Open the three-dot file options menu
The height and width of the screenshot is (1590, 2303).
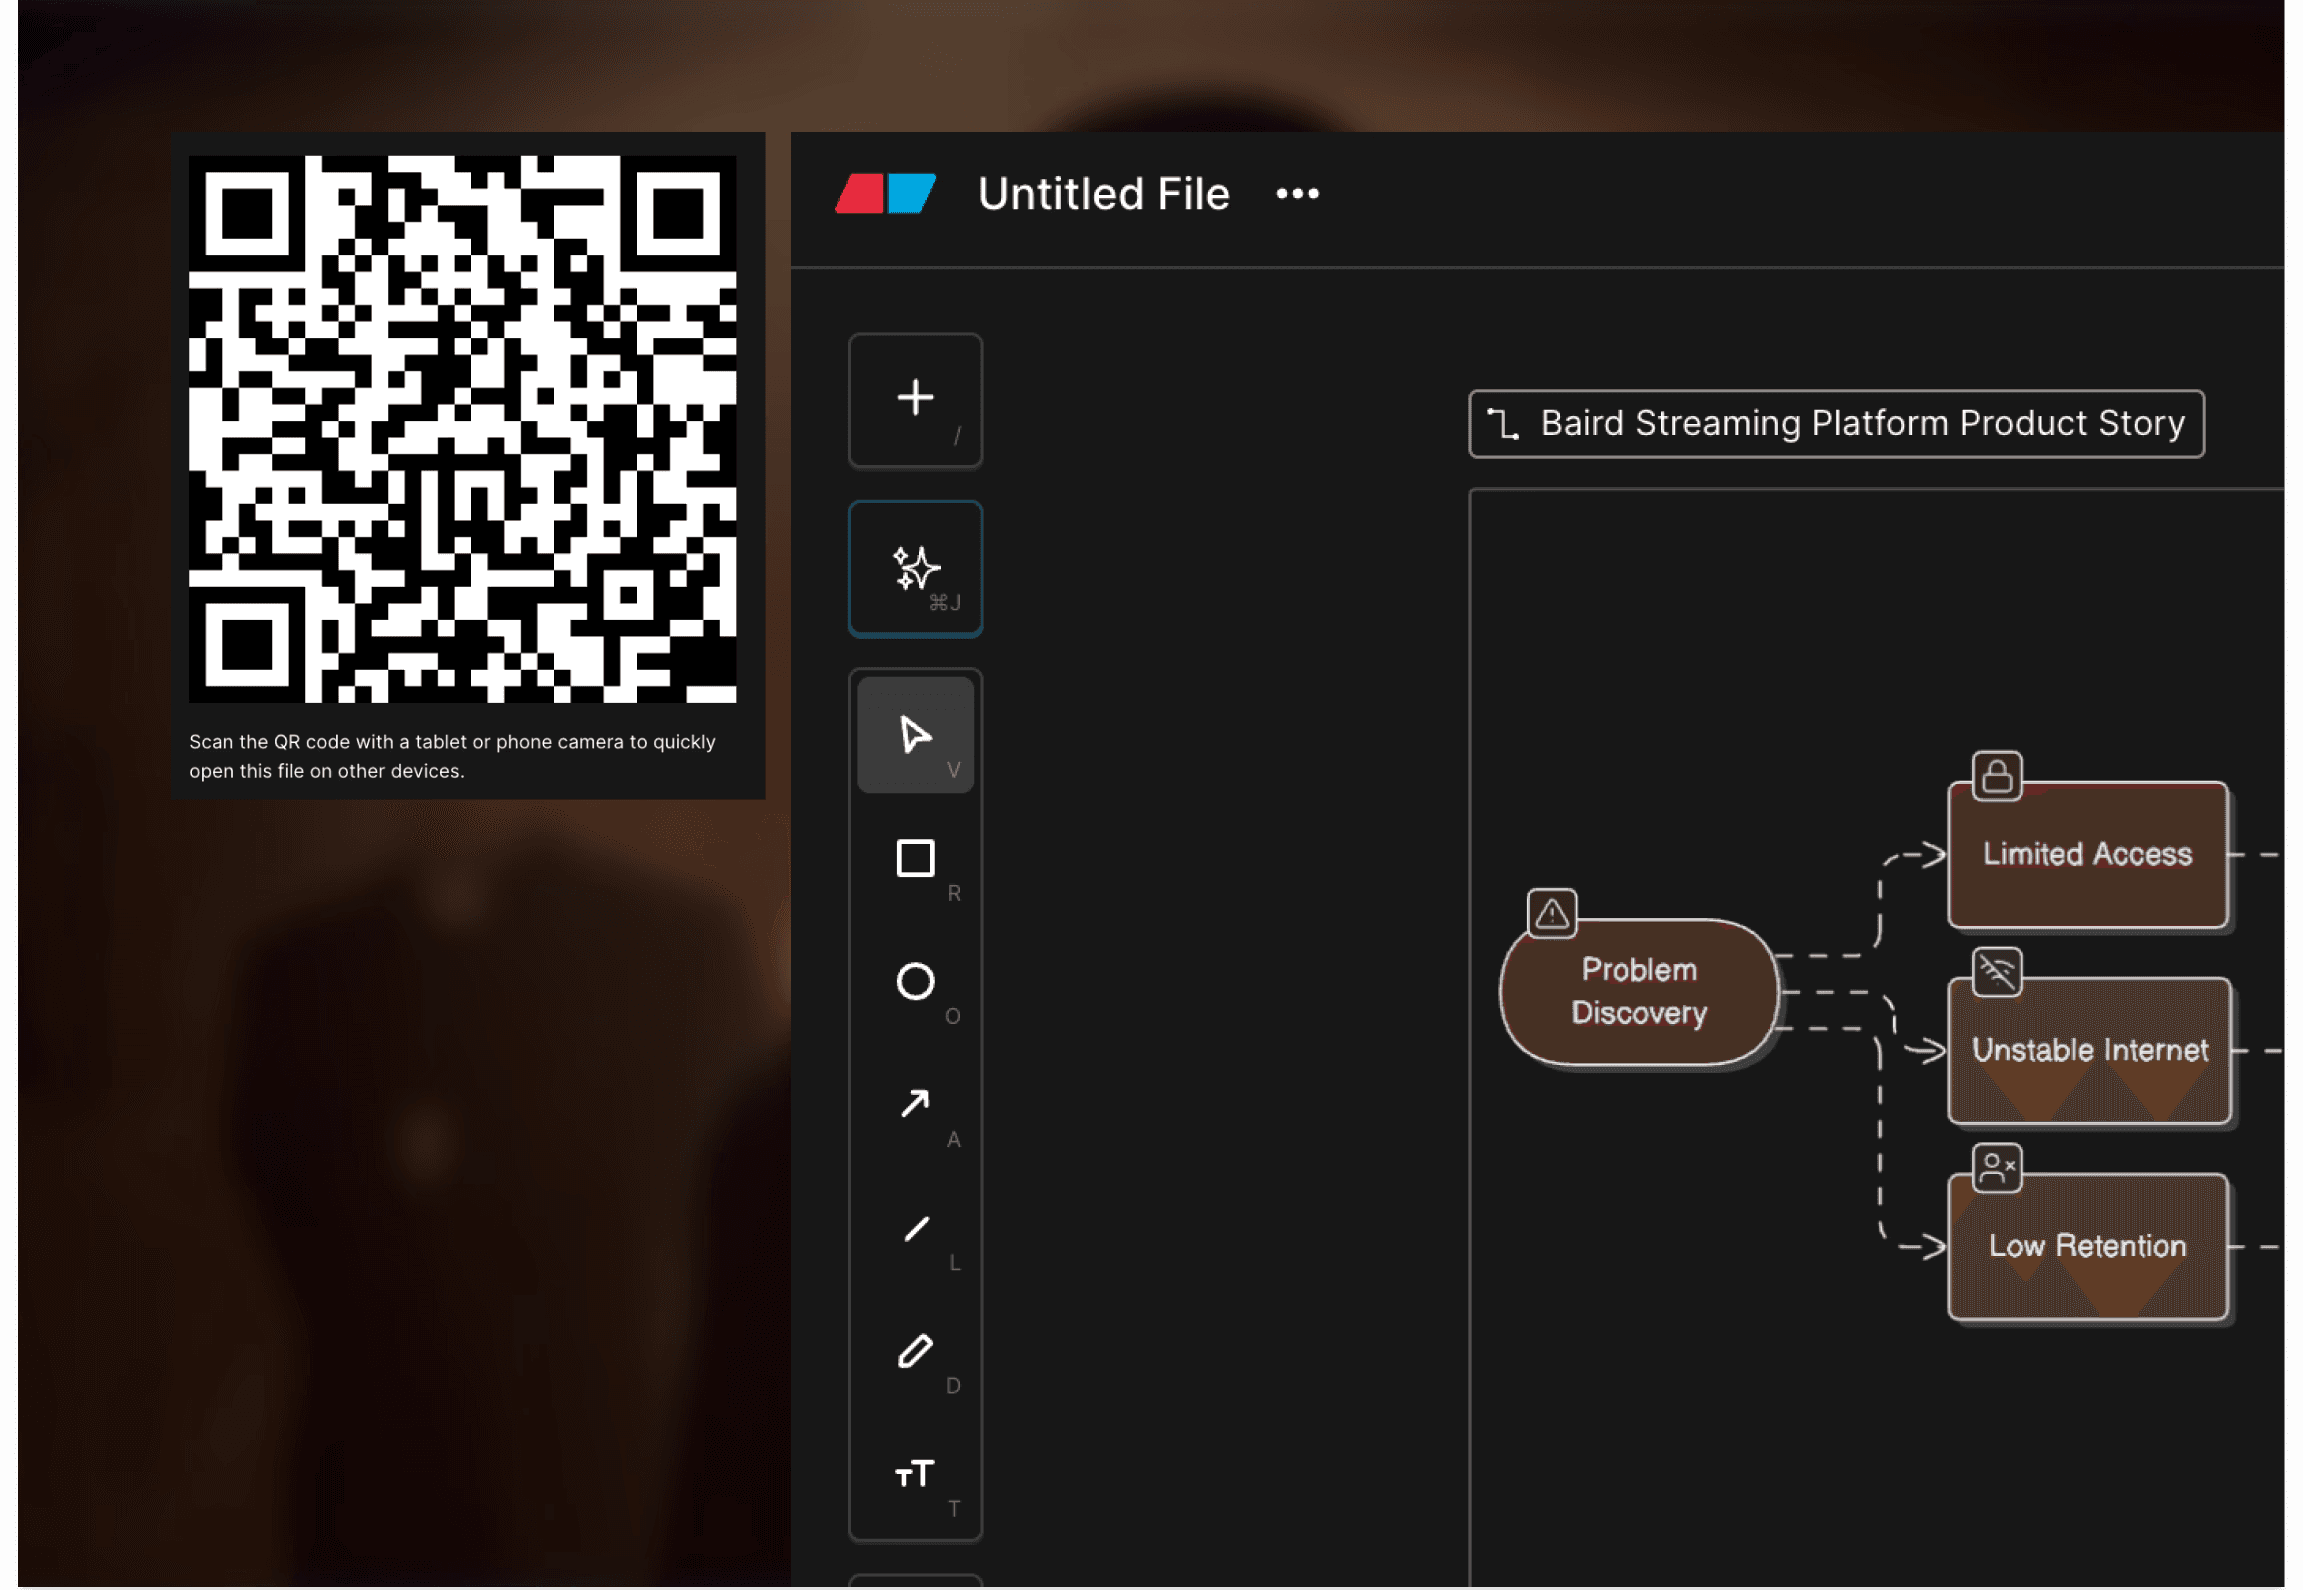pyautogui.click(x=1297, y=194)
